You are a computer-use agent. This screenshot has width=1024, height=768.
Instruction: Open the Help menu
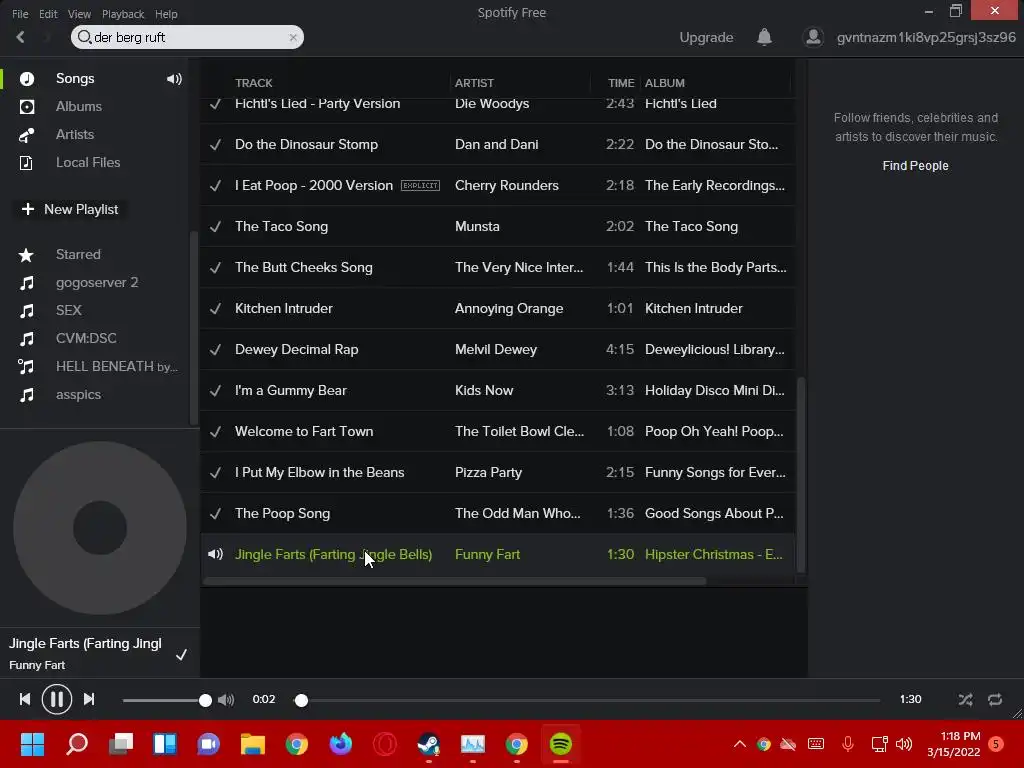click(x=166, y=14)
